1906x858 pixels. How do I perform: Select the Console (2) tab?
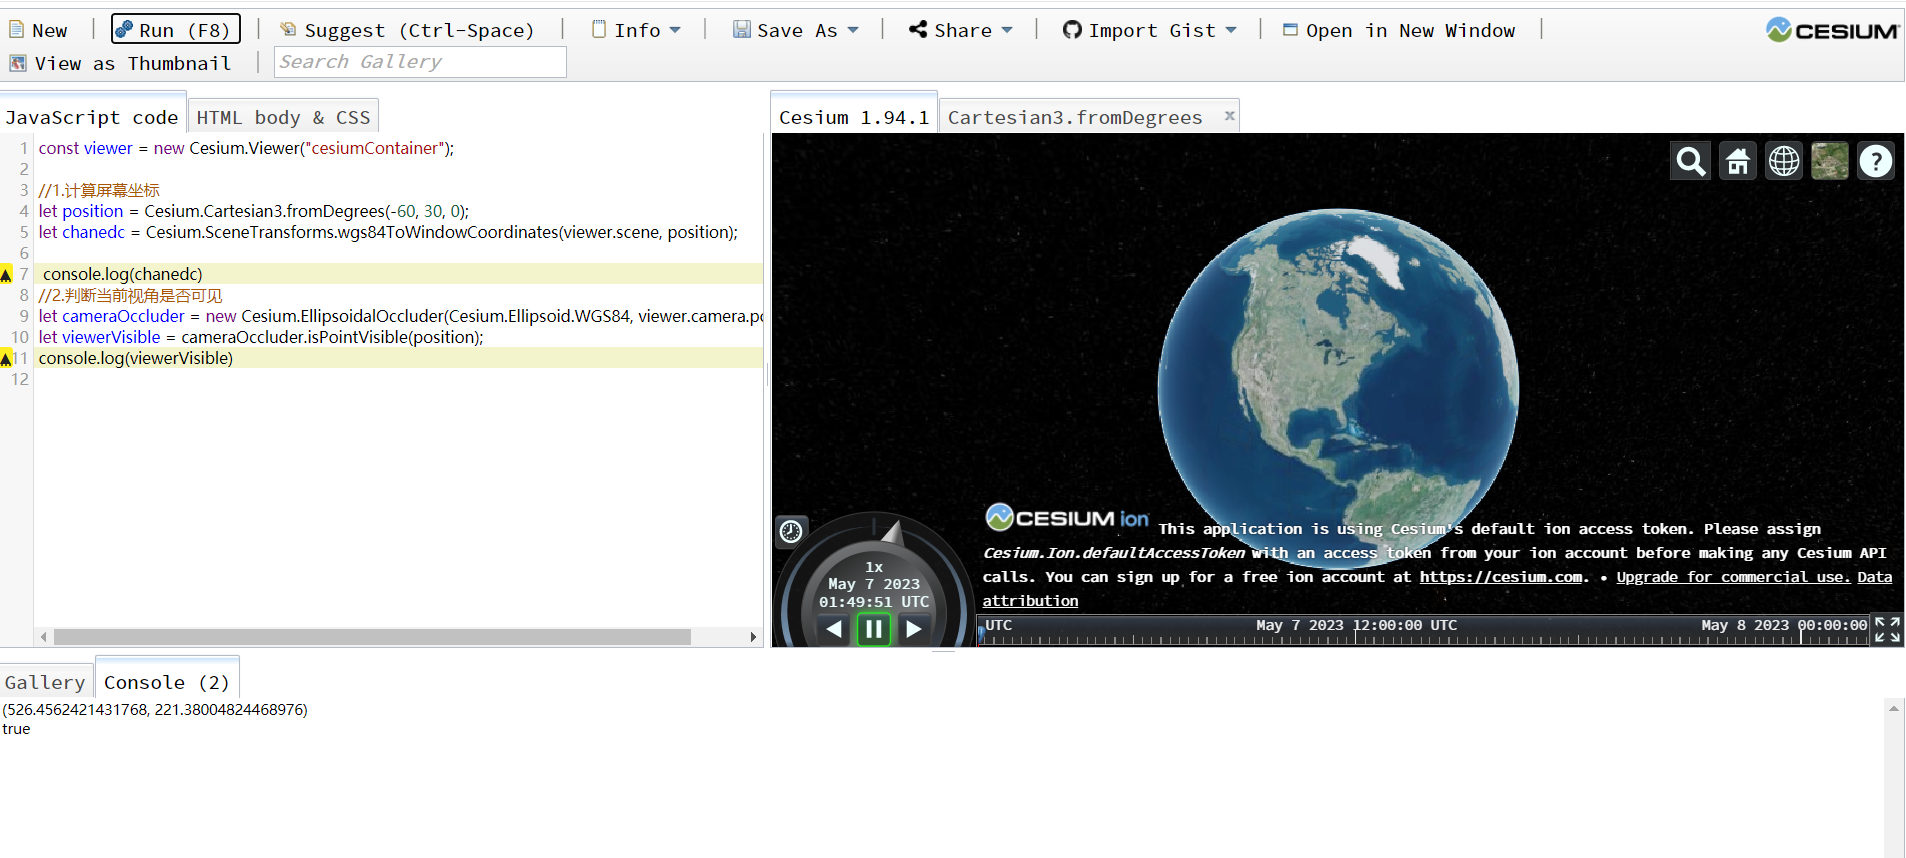[x=167, y=682]
